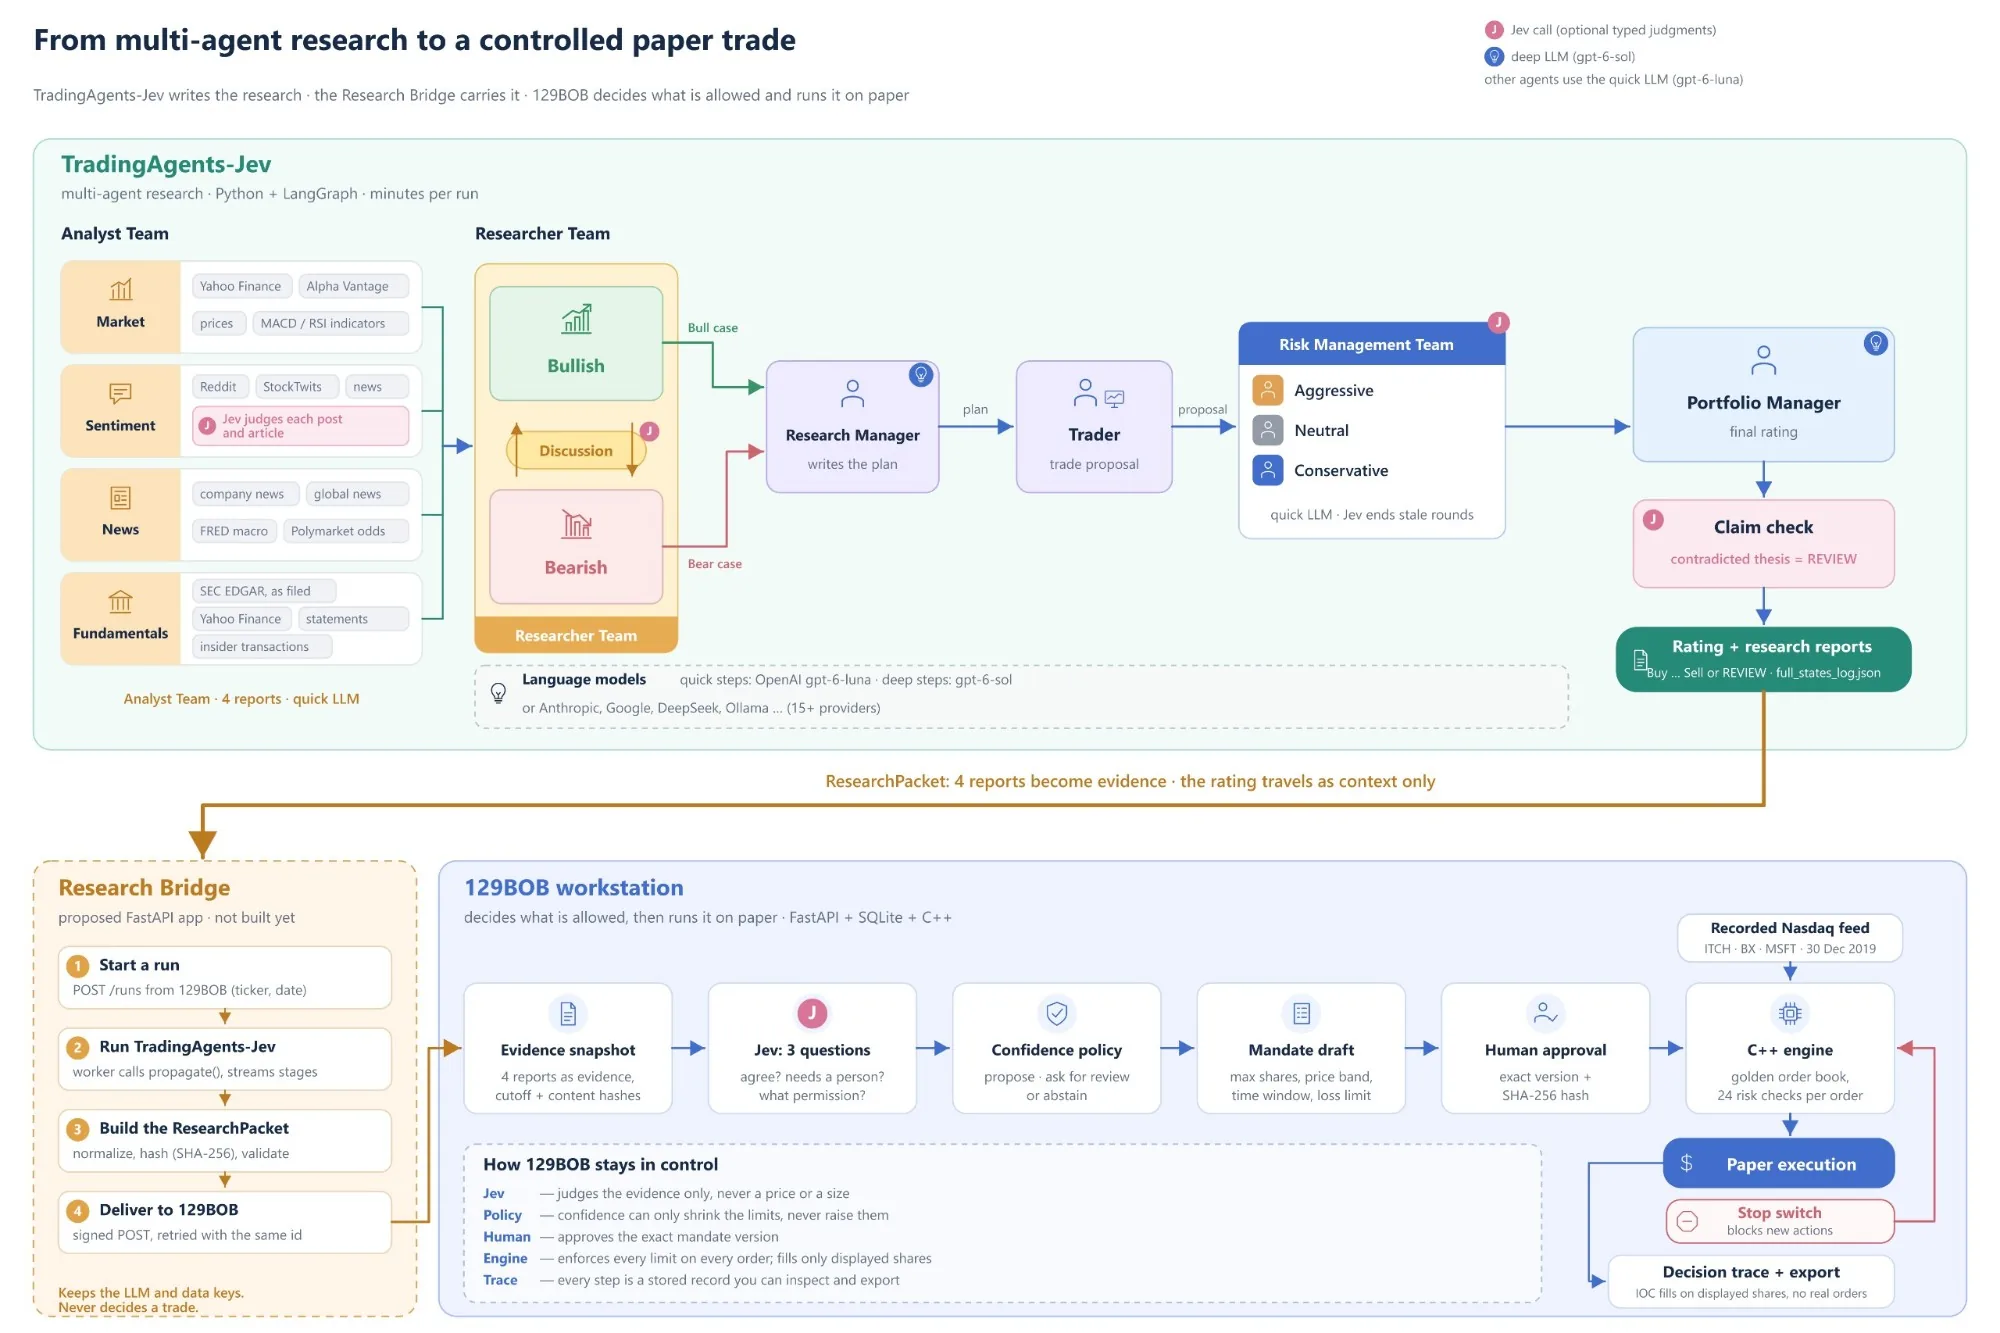The height and width of the screenshot is (1333, 2000).
Task: Click the Stop switch circle icon
Action: pyautogui.click(x=1688, y=1221)
